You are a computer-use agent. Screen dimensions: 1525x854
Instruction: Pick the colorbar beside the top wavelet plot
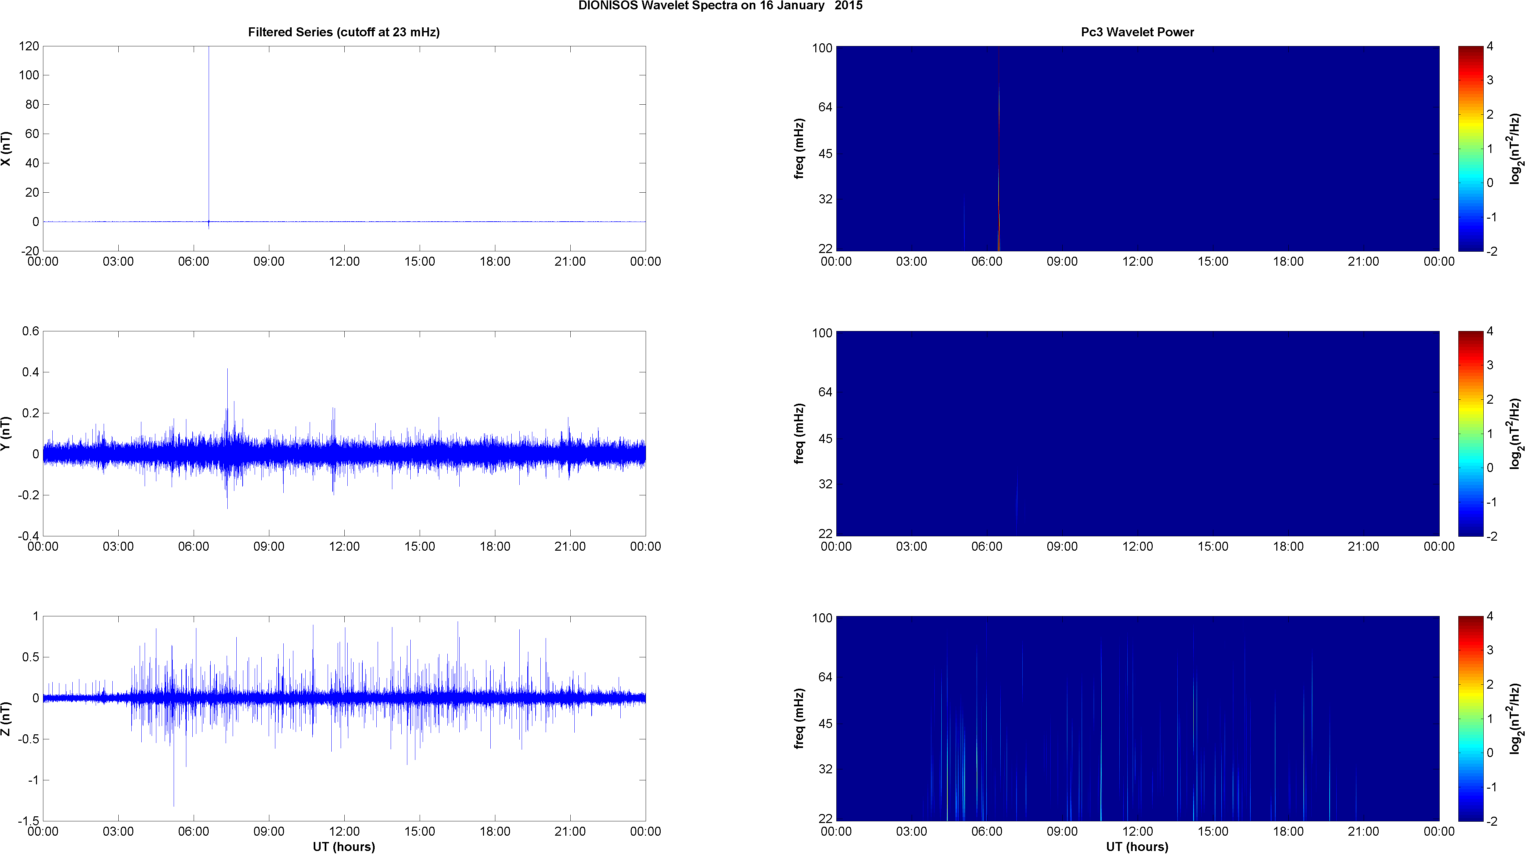tap(1470, 148)
